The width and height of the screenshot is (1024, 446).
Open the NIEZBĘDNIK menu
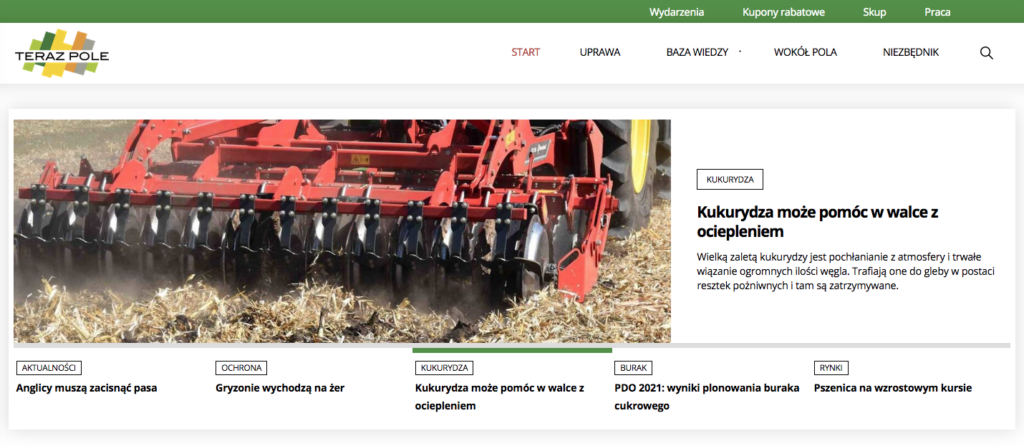pos(911,53)
